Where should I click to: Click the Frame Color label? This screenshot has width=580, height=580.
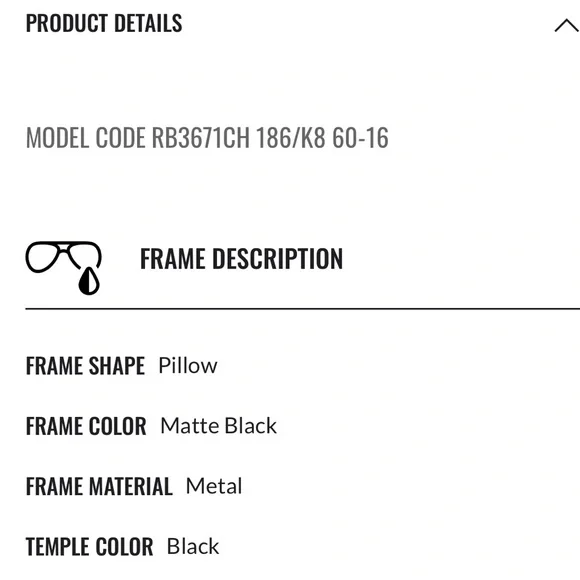point(86,426)
